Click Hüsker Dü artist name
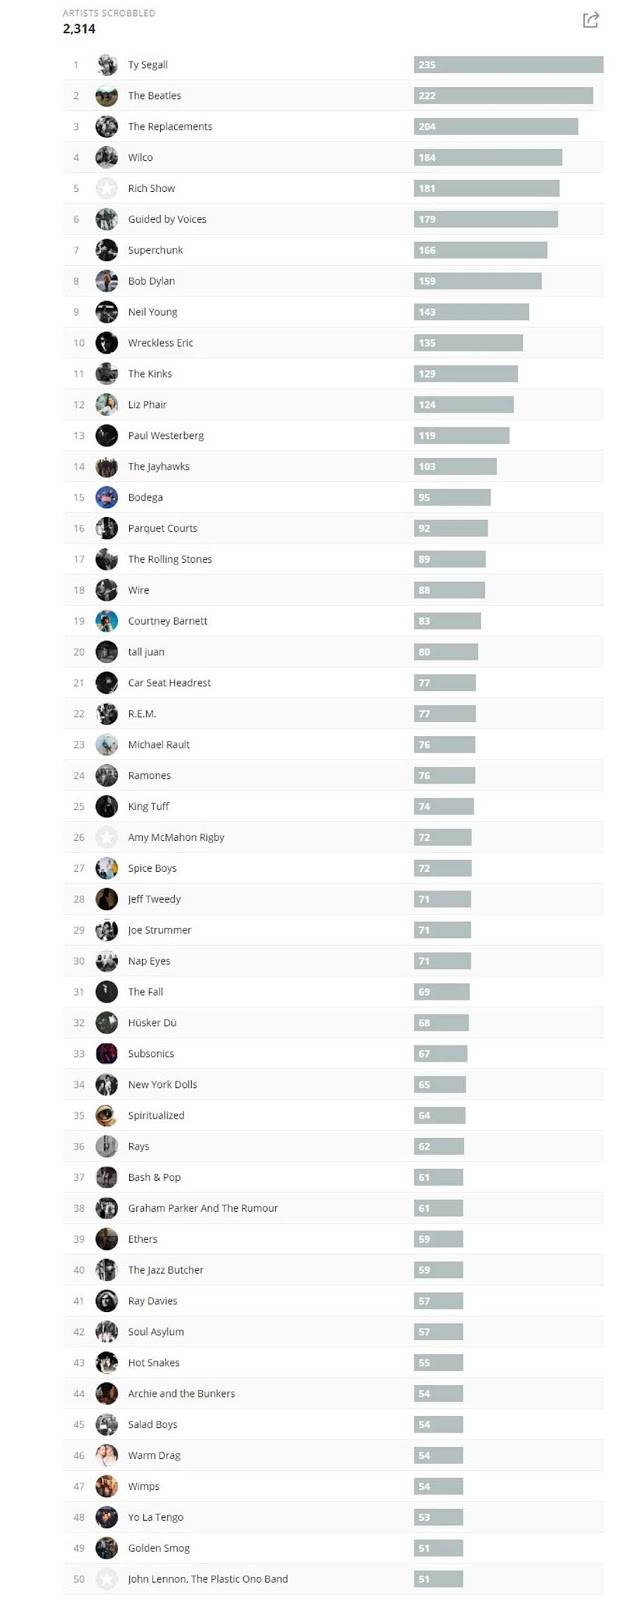This screenshot has height=1600, width=619. (x=152, y=1023)
